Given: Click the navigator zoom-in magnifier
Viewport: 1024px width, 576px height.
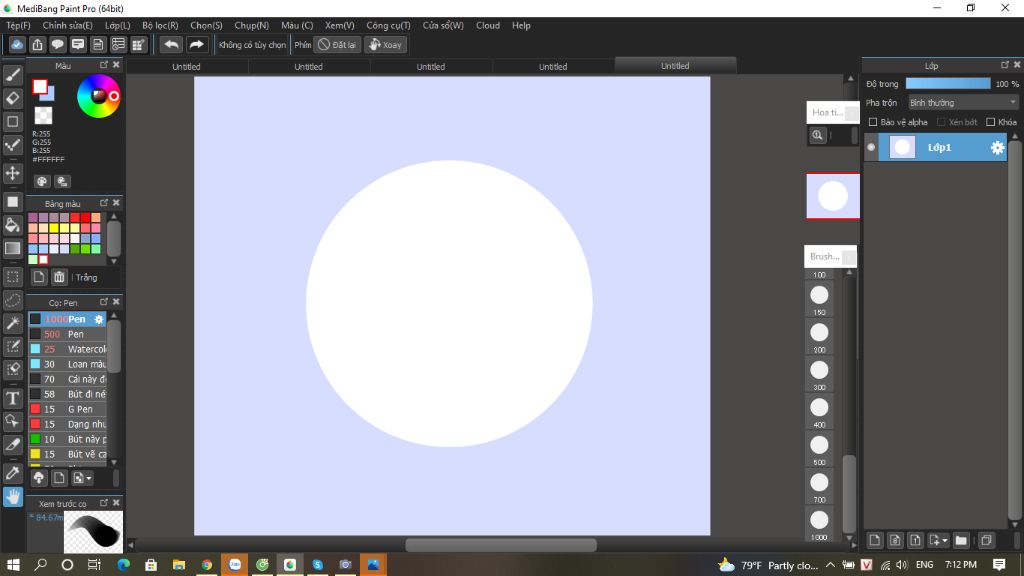Looking at the screenshot, I should pos(817,135).
